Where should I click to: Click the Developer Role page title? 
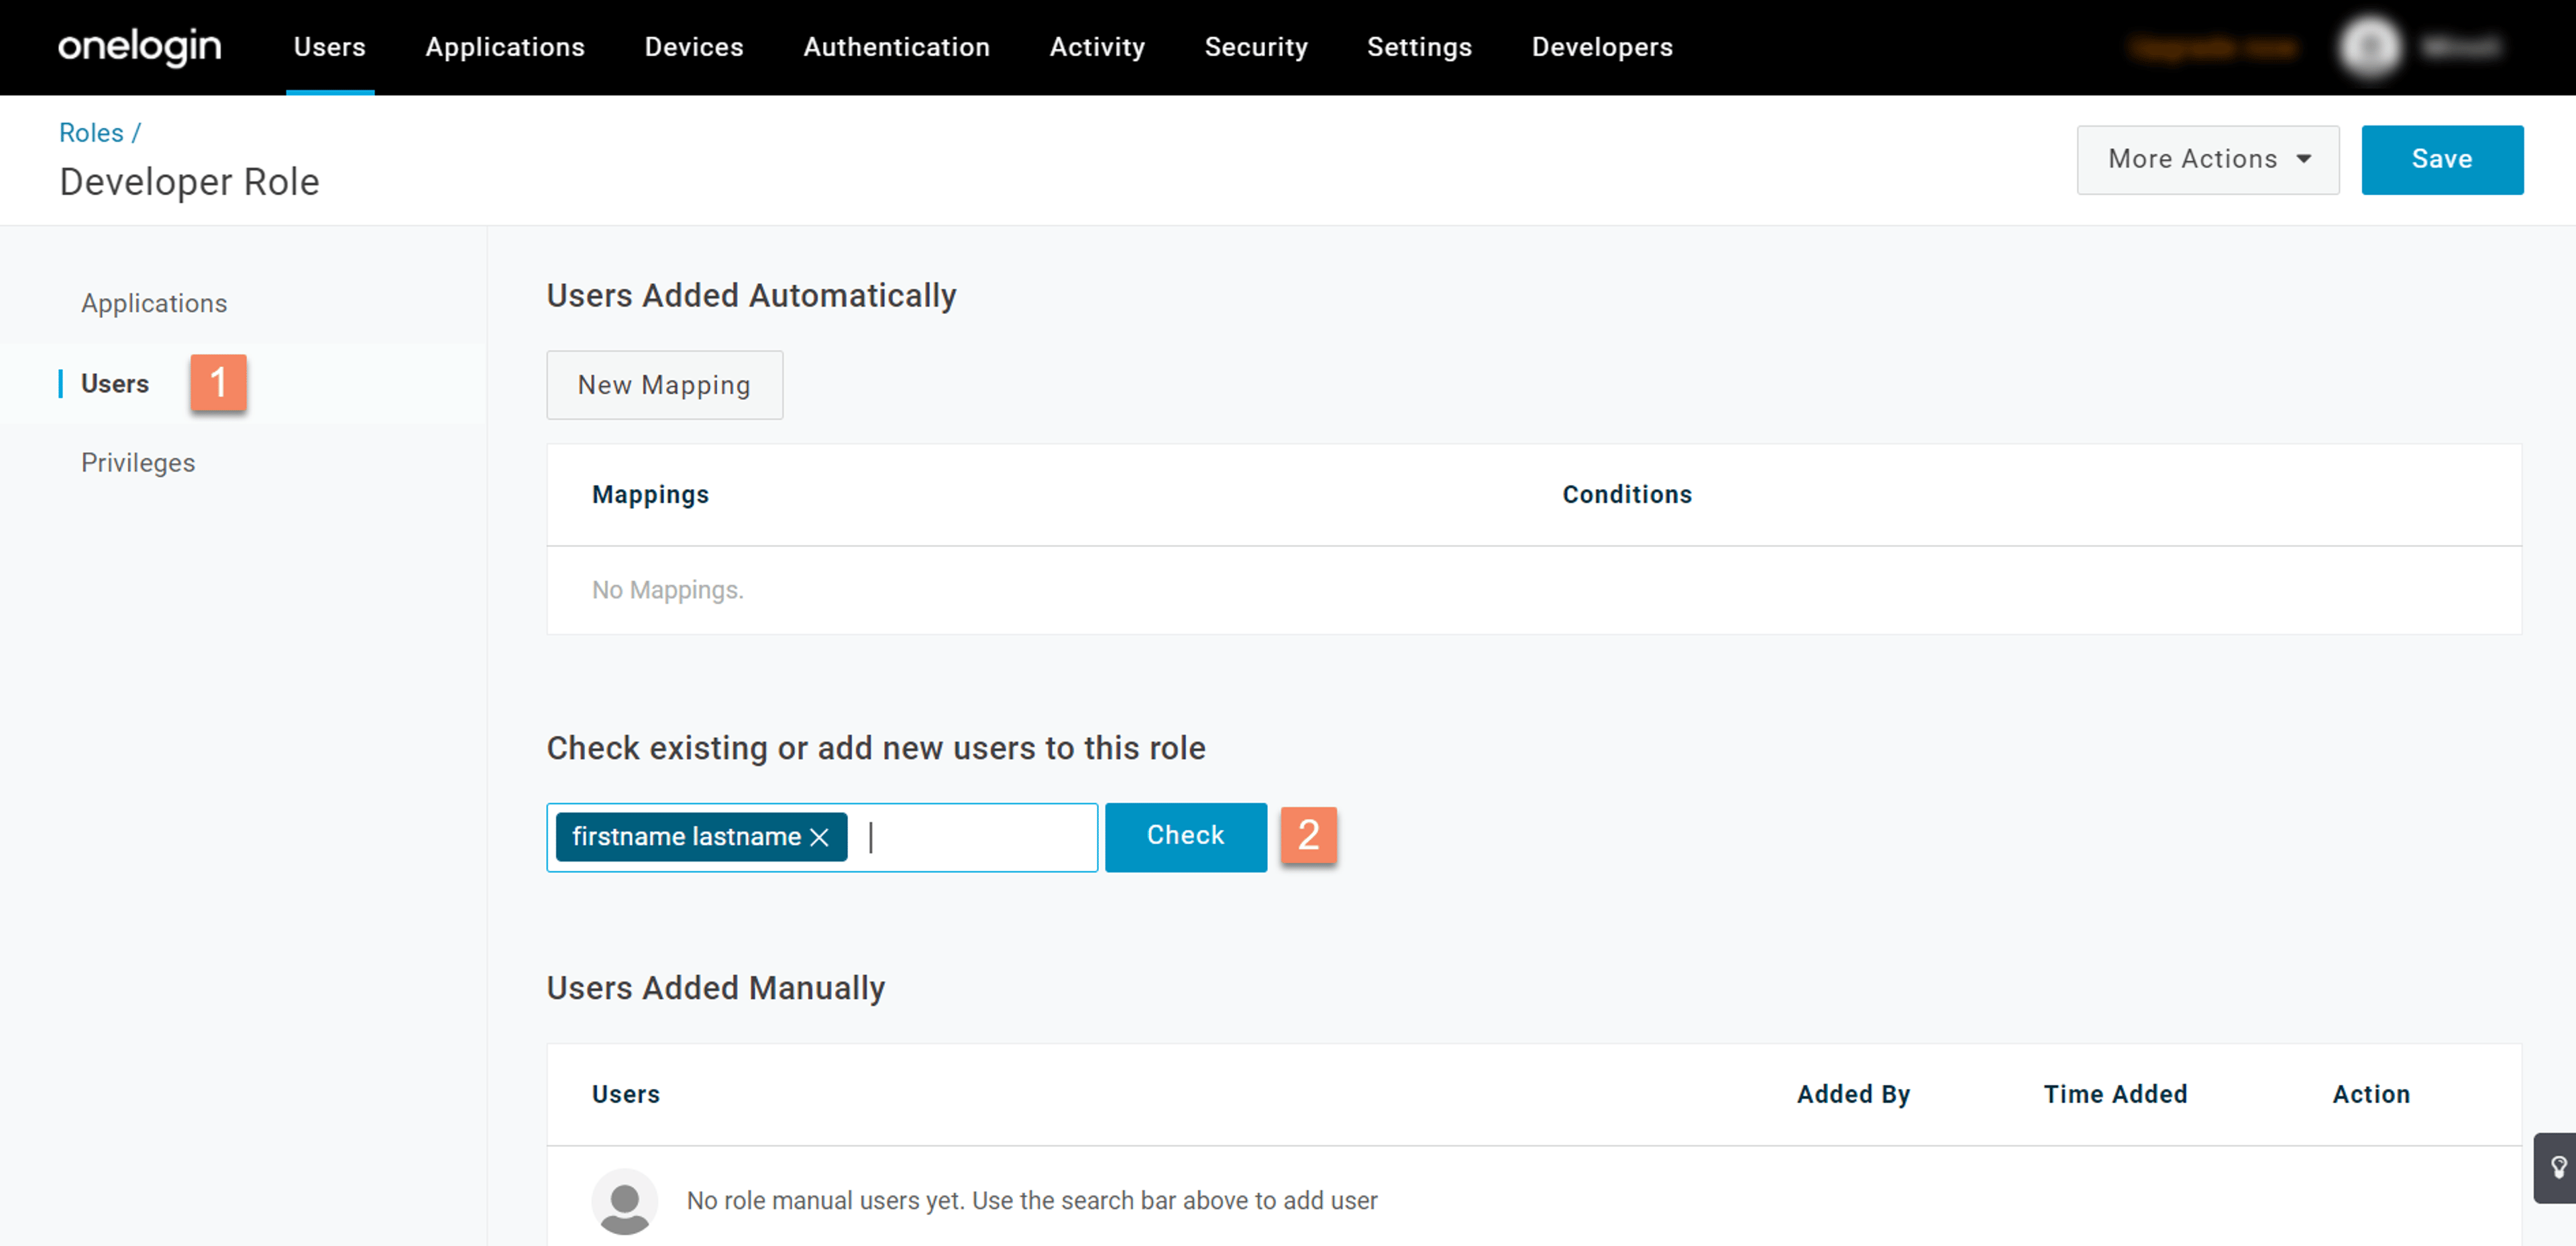click(190, 182)
